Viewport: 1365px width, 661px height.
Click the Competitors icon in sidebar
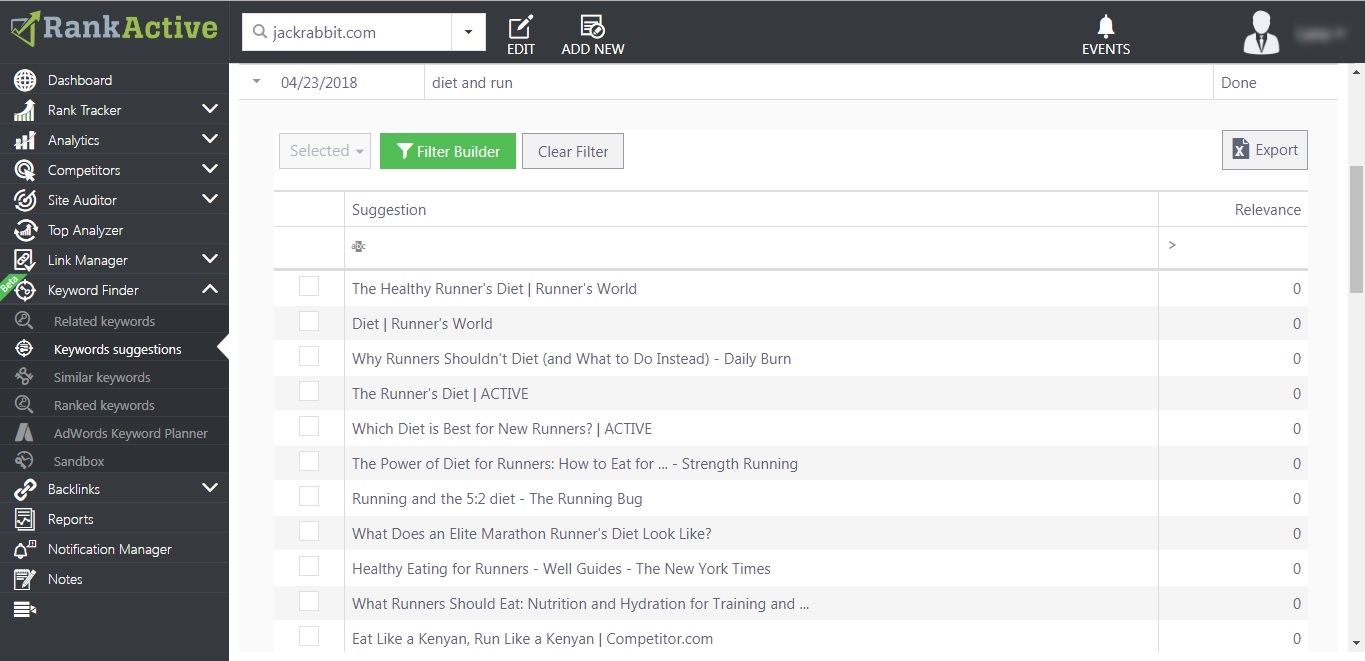25,170
